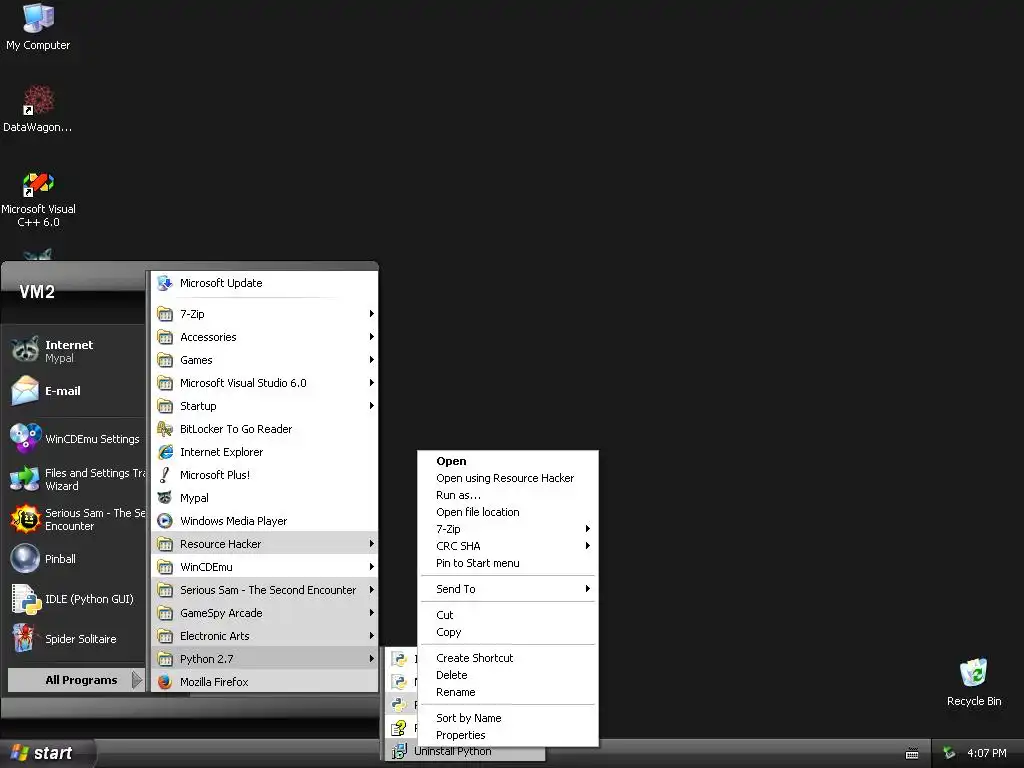
Task: Click the IDLE (Python GUI) icon
Action: coord(26,599)
